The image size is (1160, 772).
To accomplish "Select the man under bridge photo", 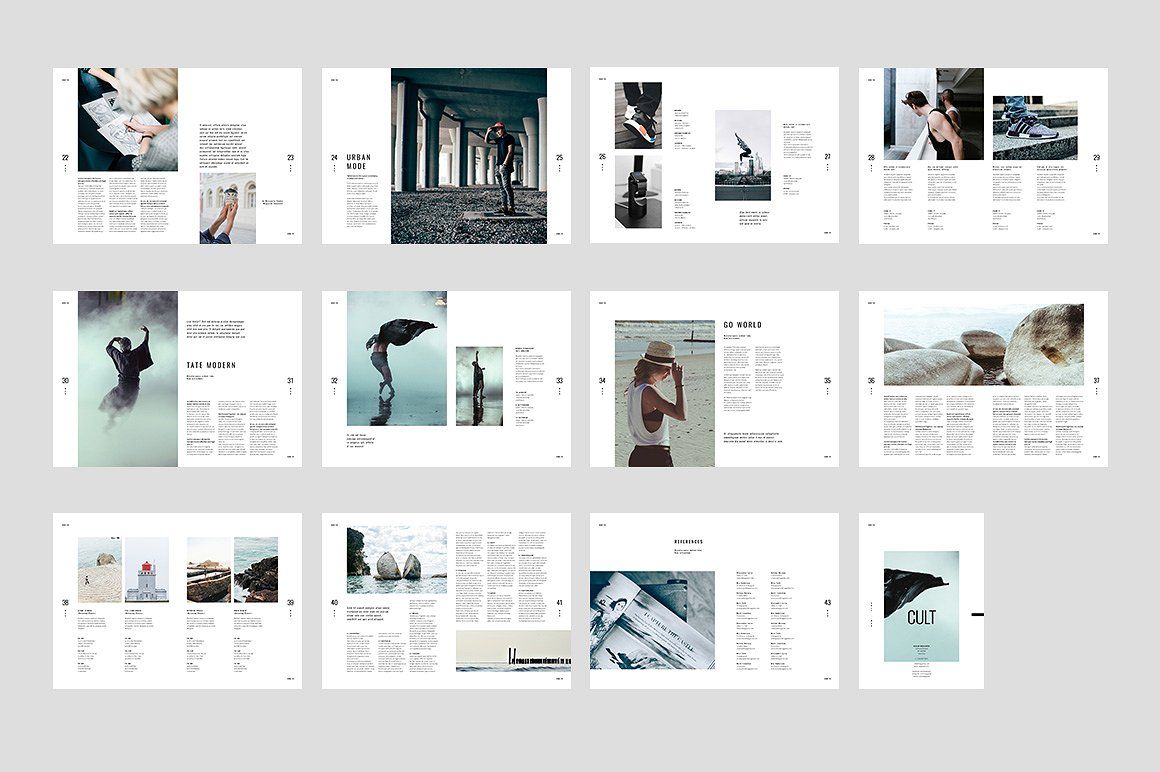I will pos(468,155).
